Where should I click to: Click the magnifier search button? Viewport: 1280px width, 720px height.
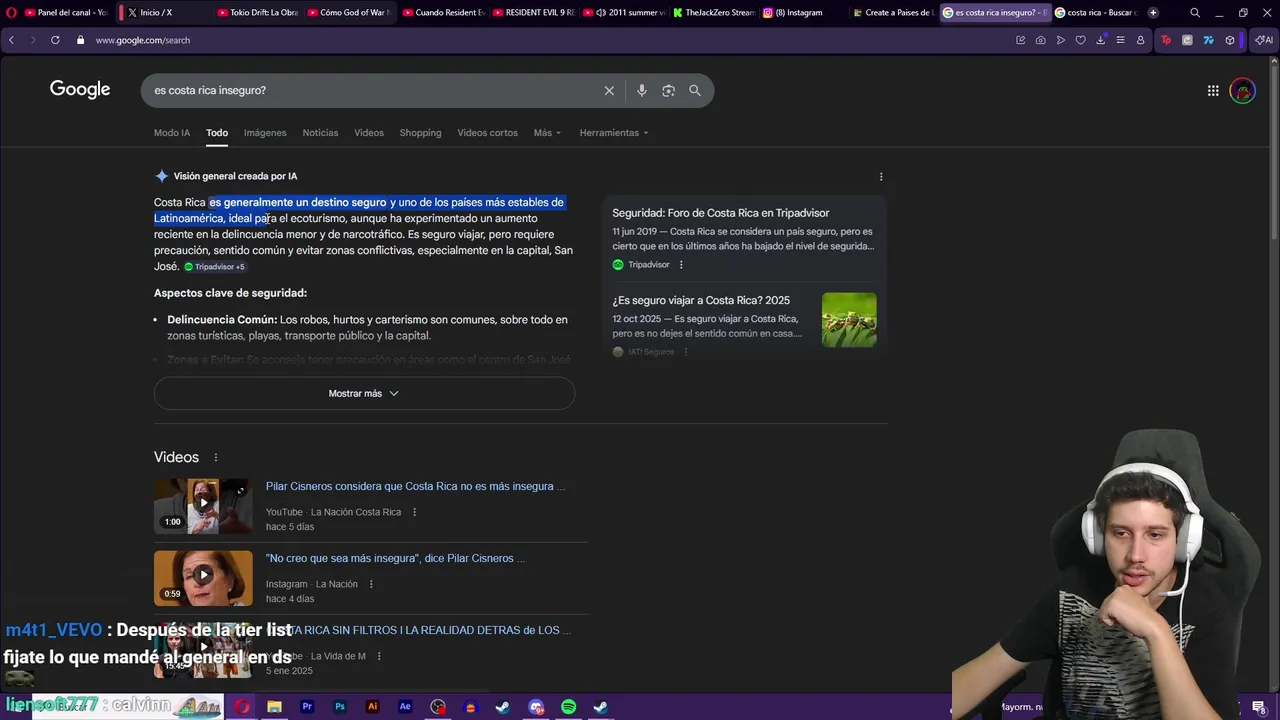[x=695, y=90]
